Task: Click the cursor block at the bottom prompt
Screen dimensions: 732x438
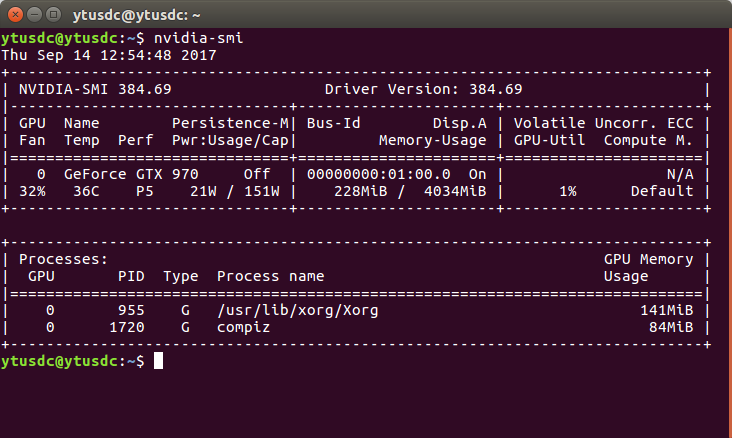Action: tap(158, 361)
